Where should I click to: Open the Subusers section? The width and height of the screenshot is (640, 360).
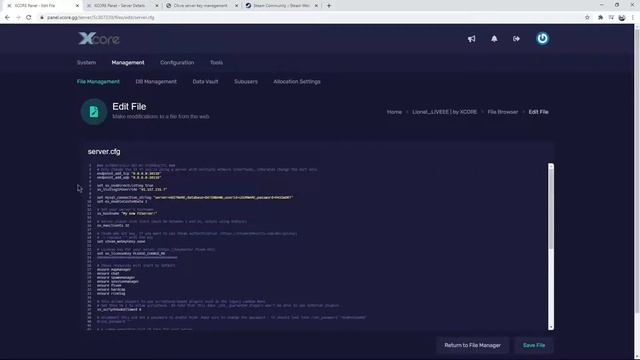(x=246, y=82)
